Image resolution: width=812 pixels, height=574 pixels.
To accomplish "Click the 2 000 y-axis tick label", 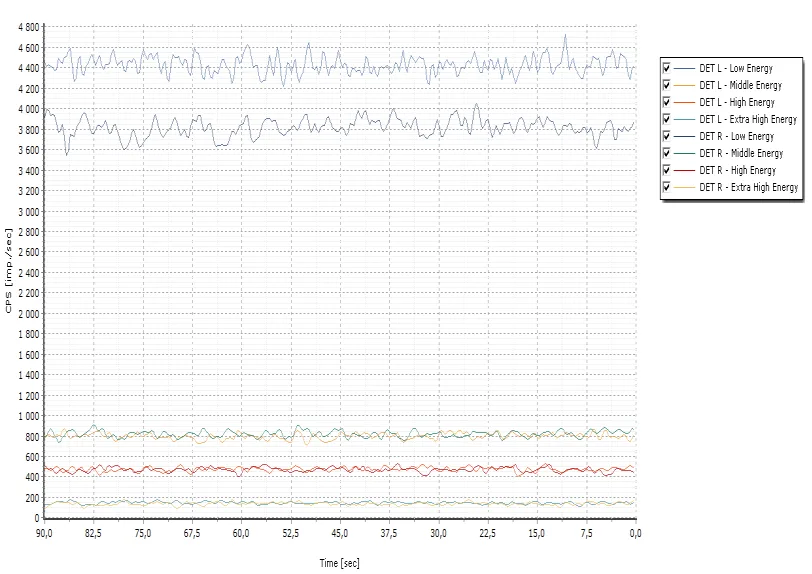I will tap(28, 313).
